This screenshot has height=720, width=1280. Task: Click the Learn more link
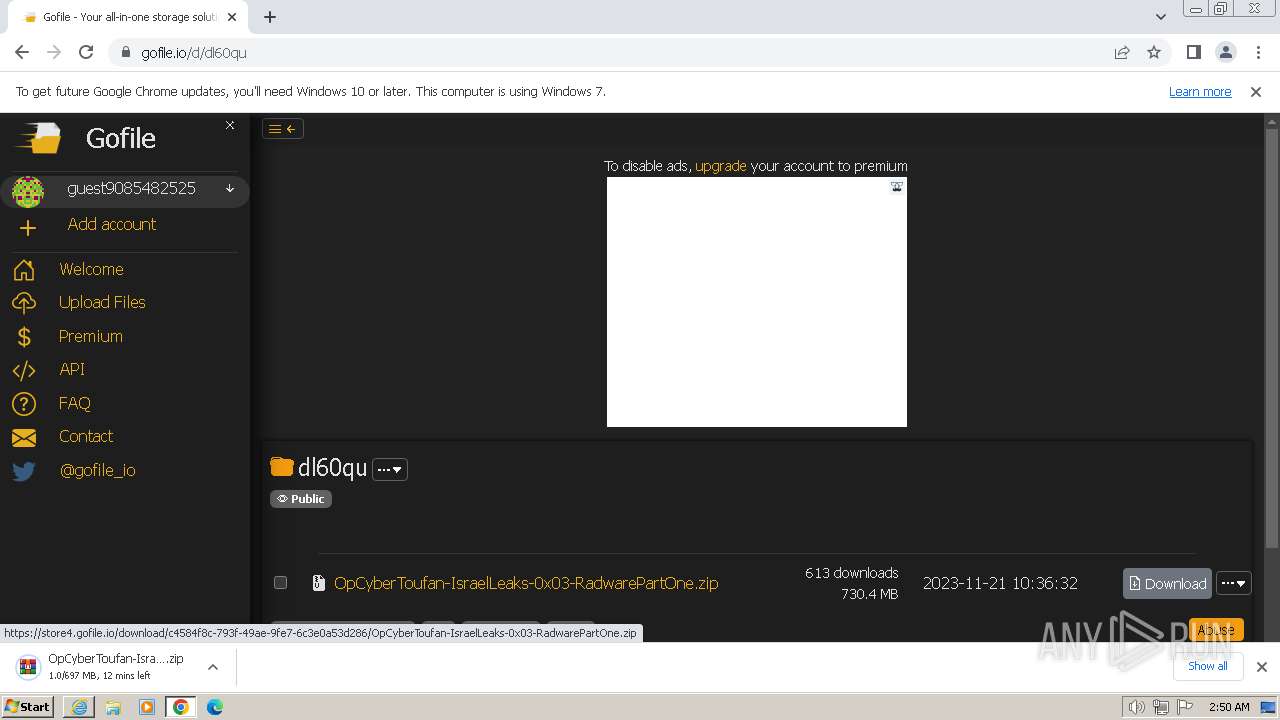(1200, 91)
